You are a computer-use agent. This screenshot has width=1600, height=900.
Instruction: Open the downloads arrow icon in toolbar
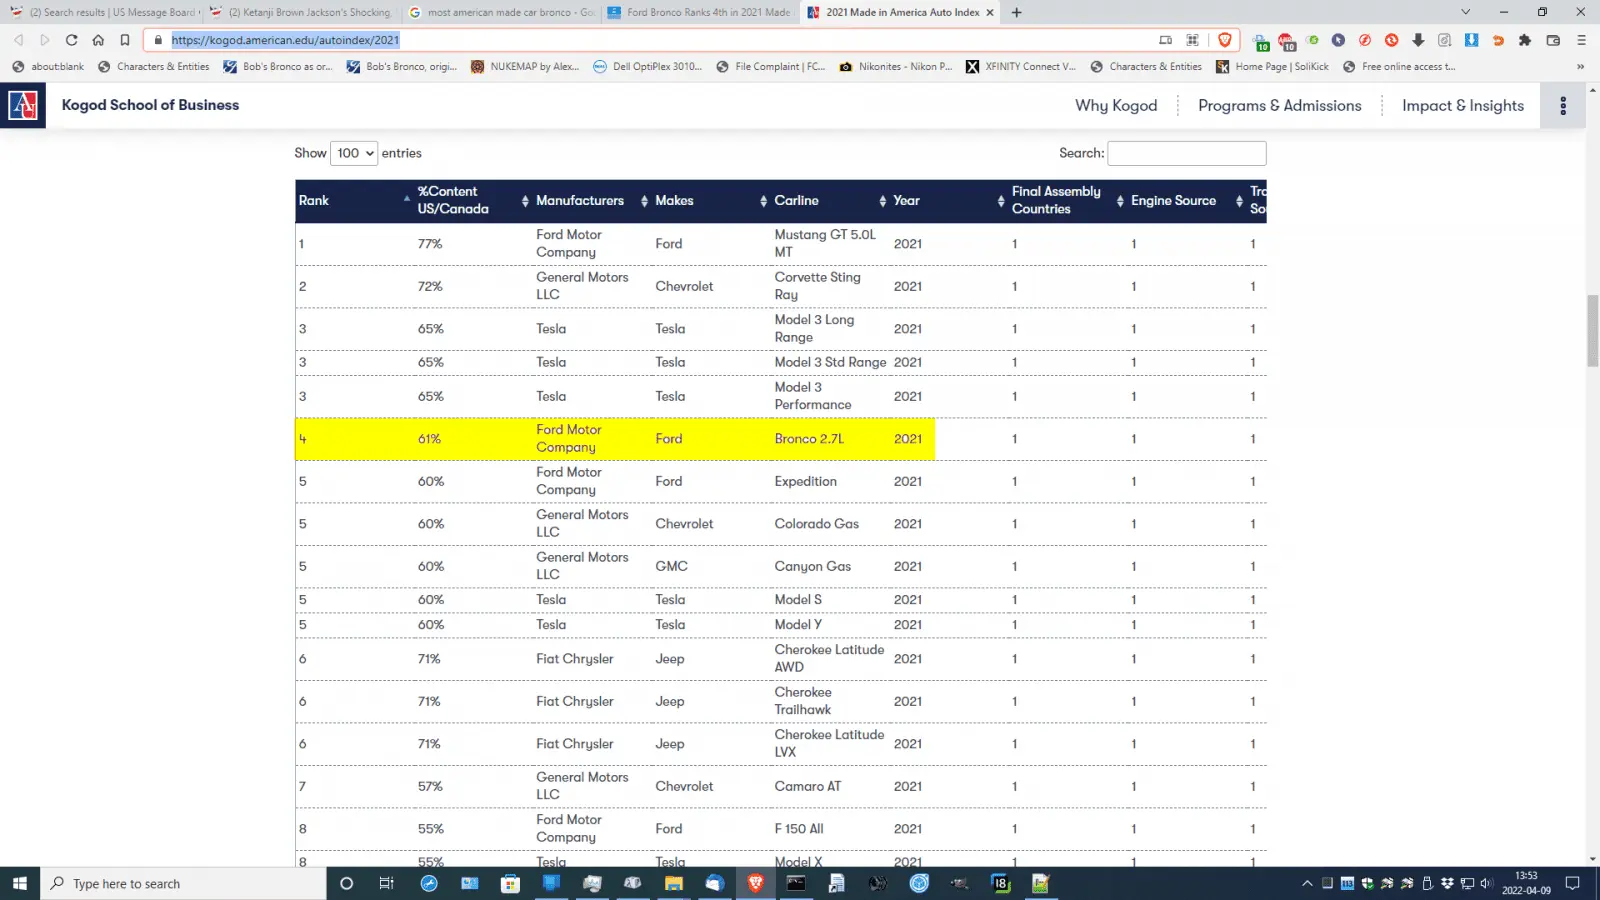click(x=1418, y=40)
